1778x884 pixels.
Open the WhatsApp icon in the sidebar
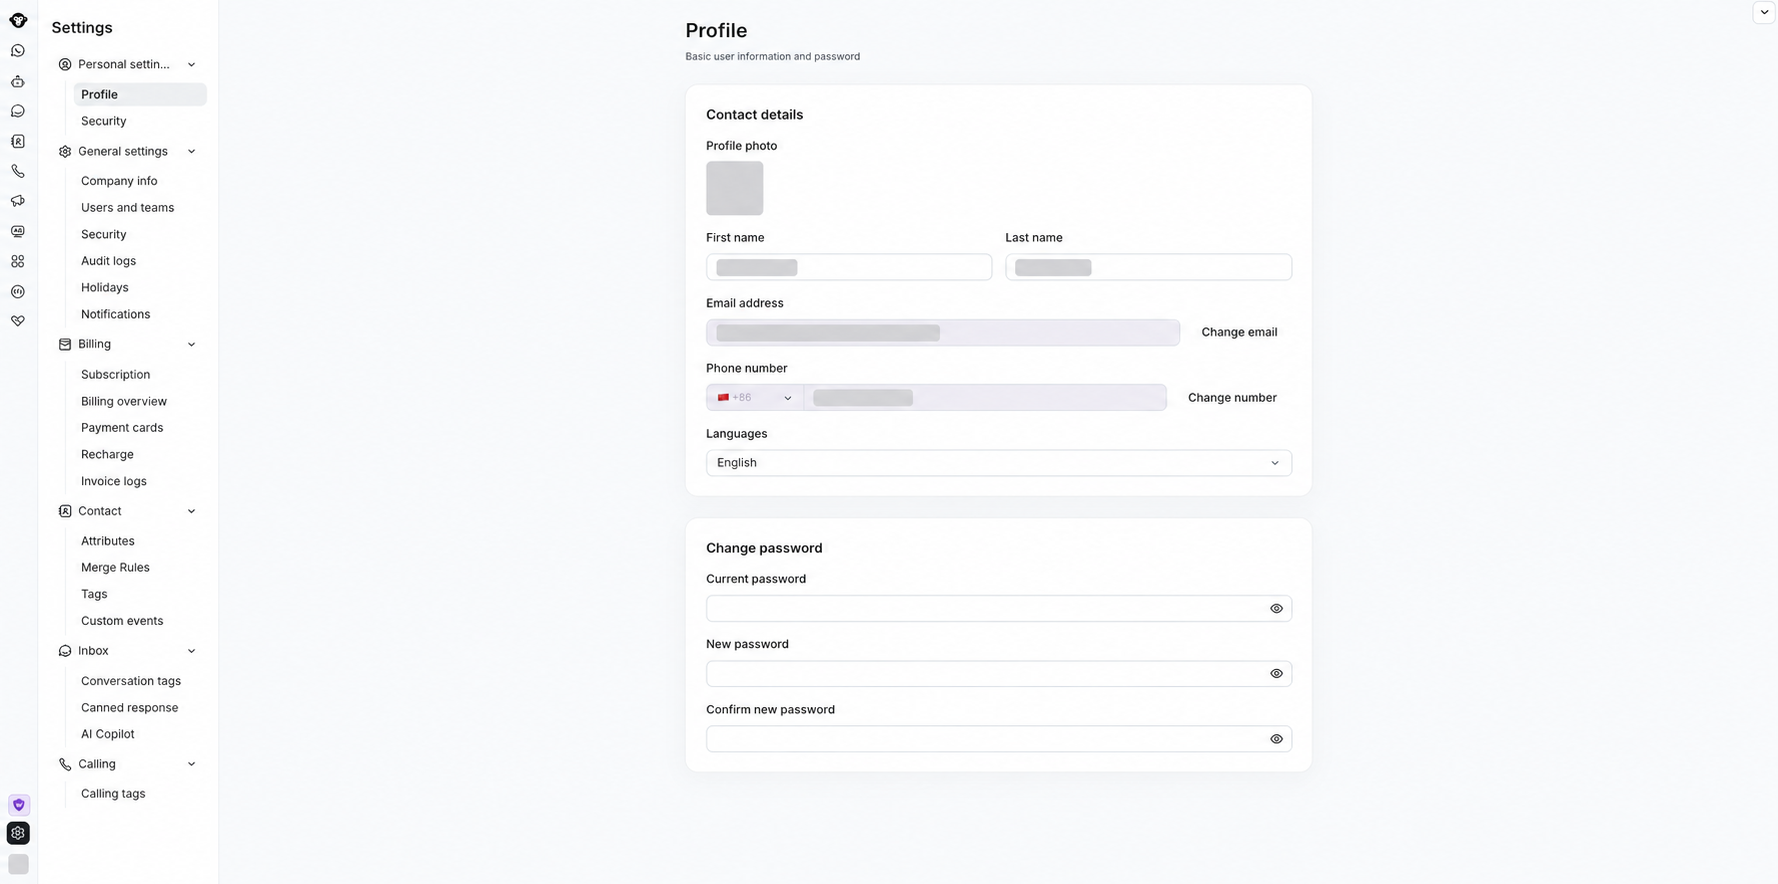18,51
